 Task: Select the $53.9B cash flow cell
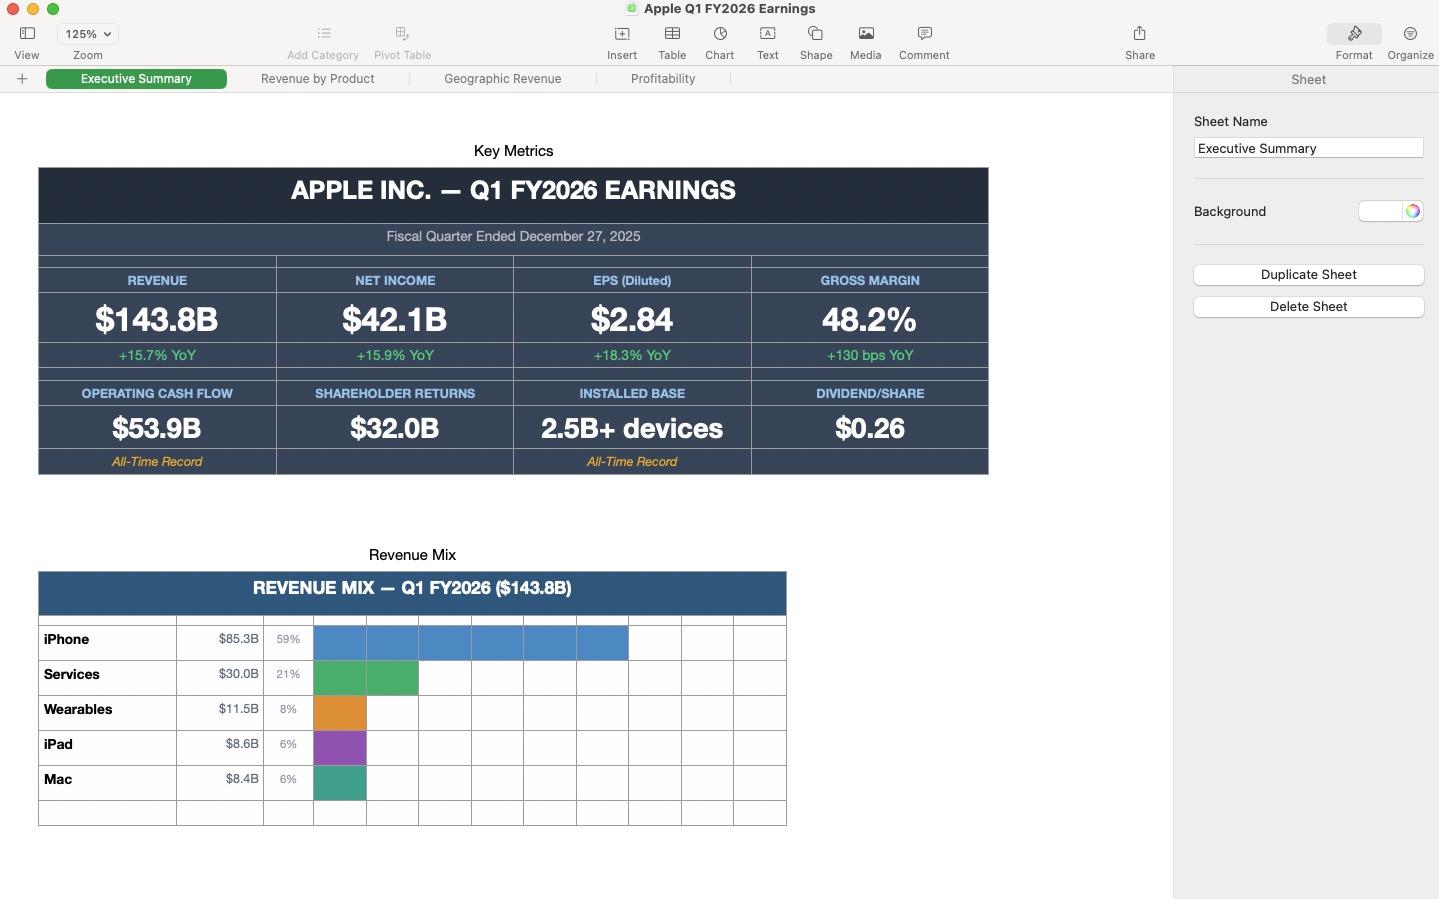(157, 428)
